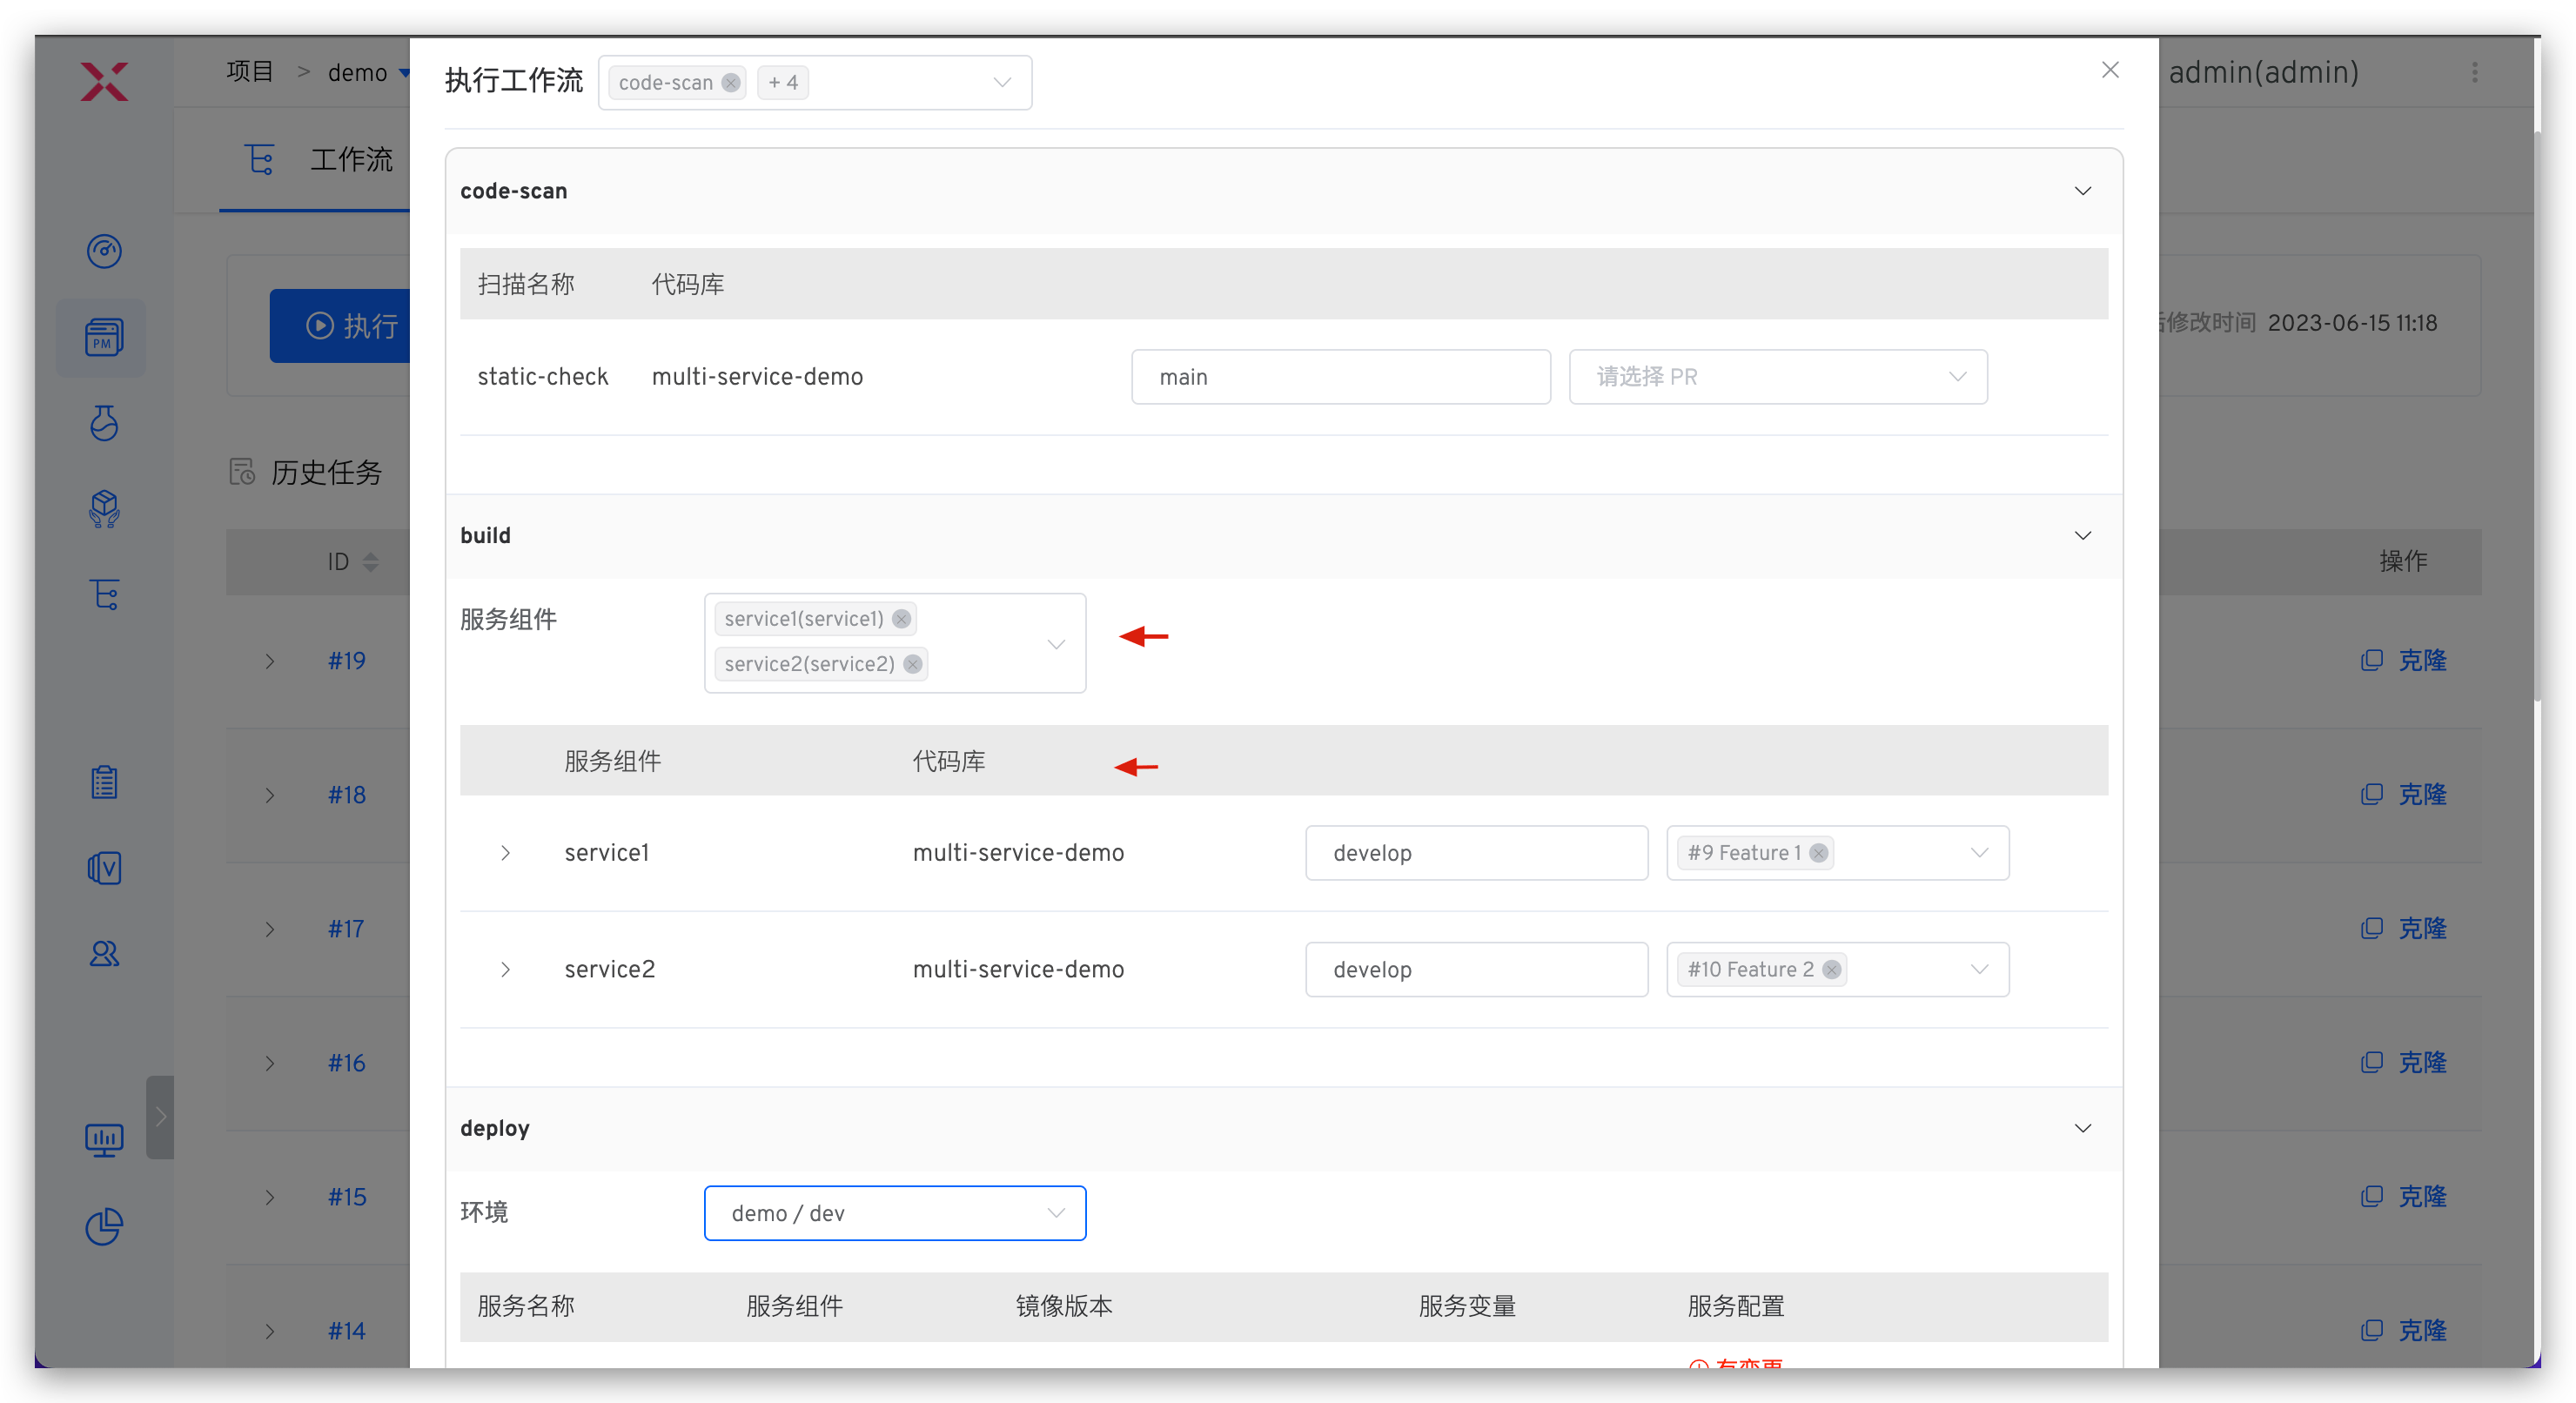Remove code-scan tag from workflow selector
The image size is (2576, 1403).
pyautogui.click(x=731, y=83)
